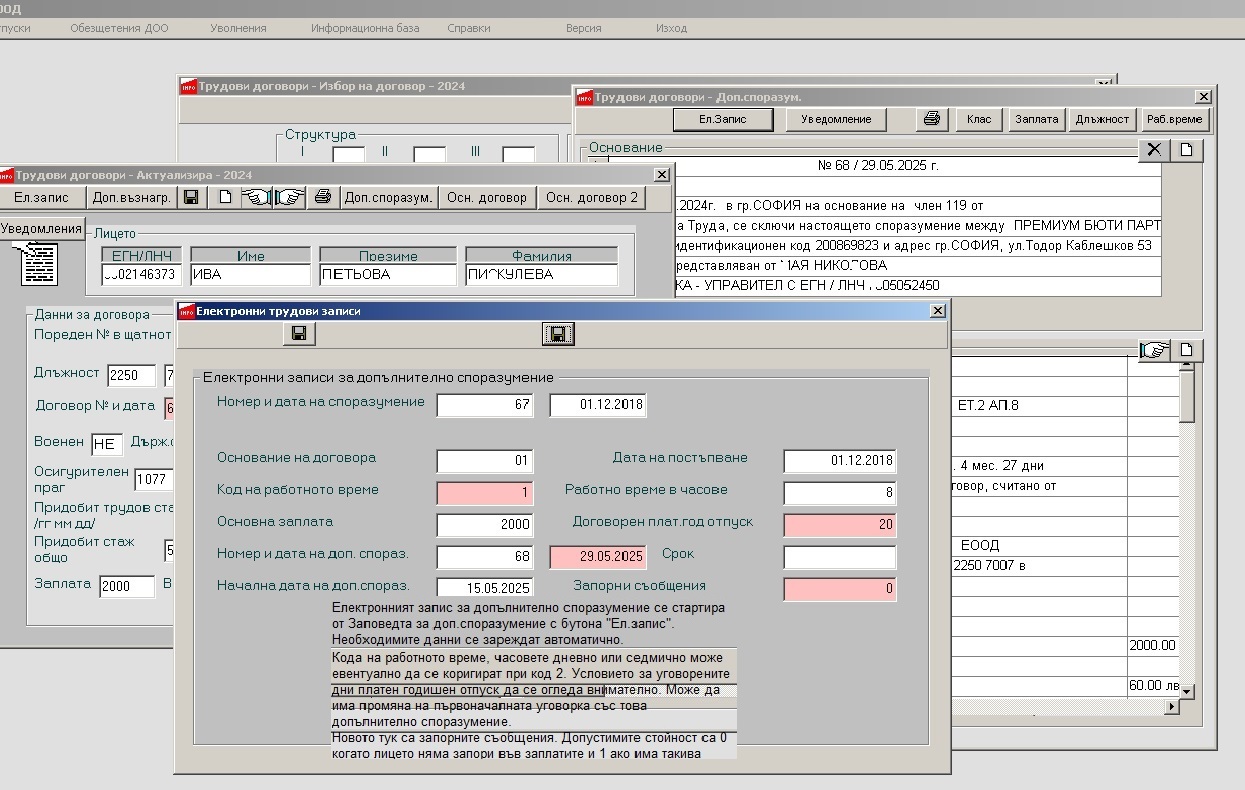Click the Ел.Запис button in Доп.споразум. window

pyautogui.click(x=723, y=119)
